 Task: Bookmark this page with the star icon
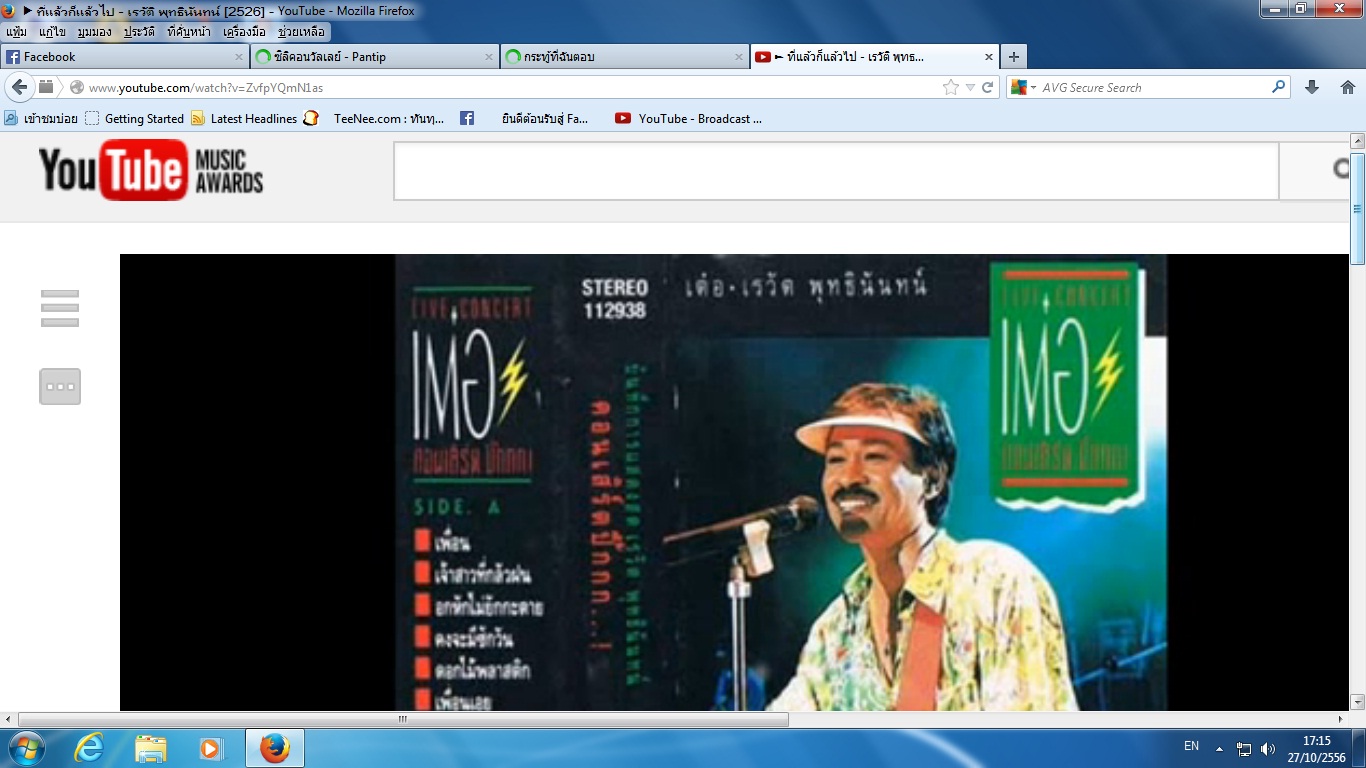(x=950, y=88)
